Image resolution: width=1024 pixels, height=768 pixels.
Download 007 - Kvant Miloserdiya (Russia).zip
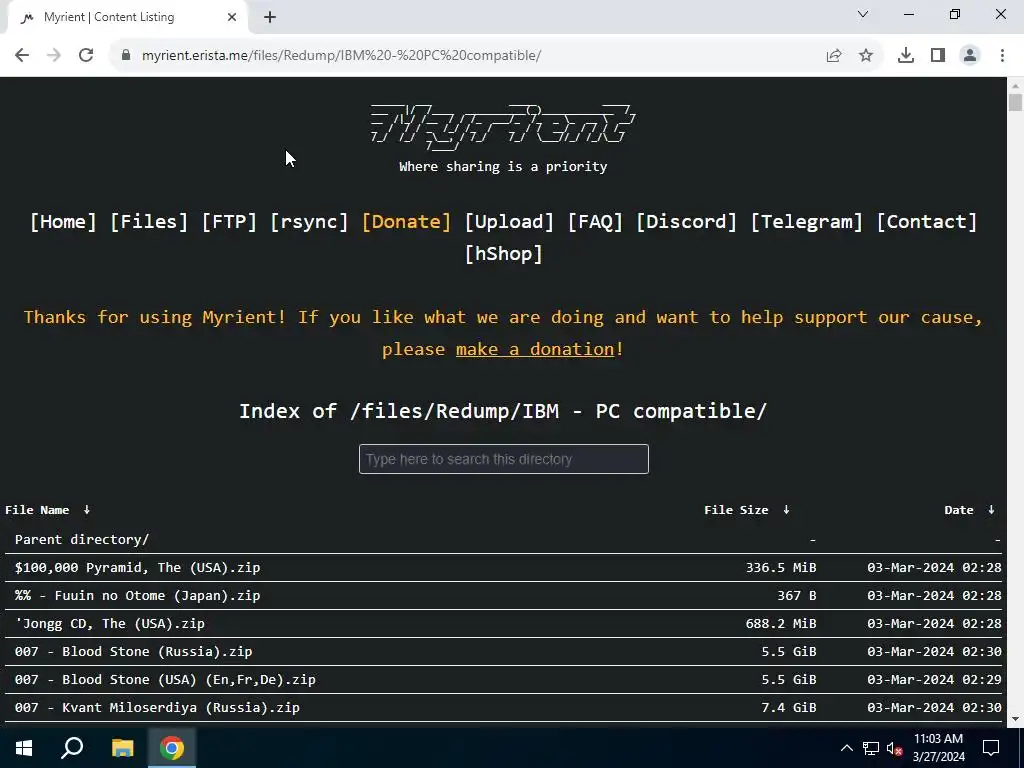click(x=157, y=708)
